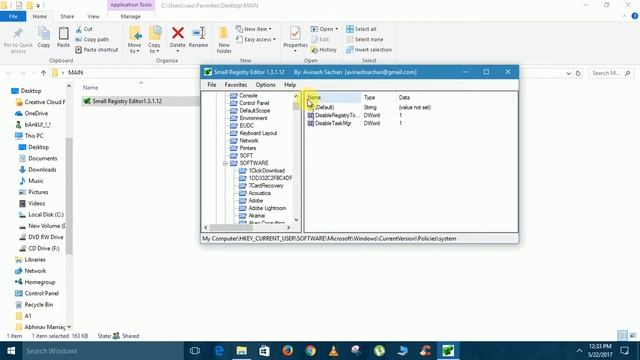Click the Explorer search box
Screen dimensions: 640x360
point(611,73)
